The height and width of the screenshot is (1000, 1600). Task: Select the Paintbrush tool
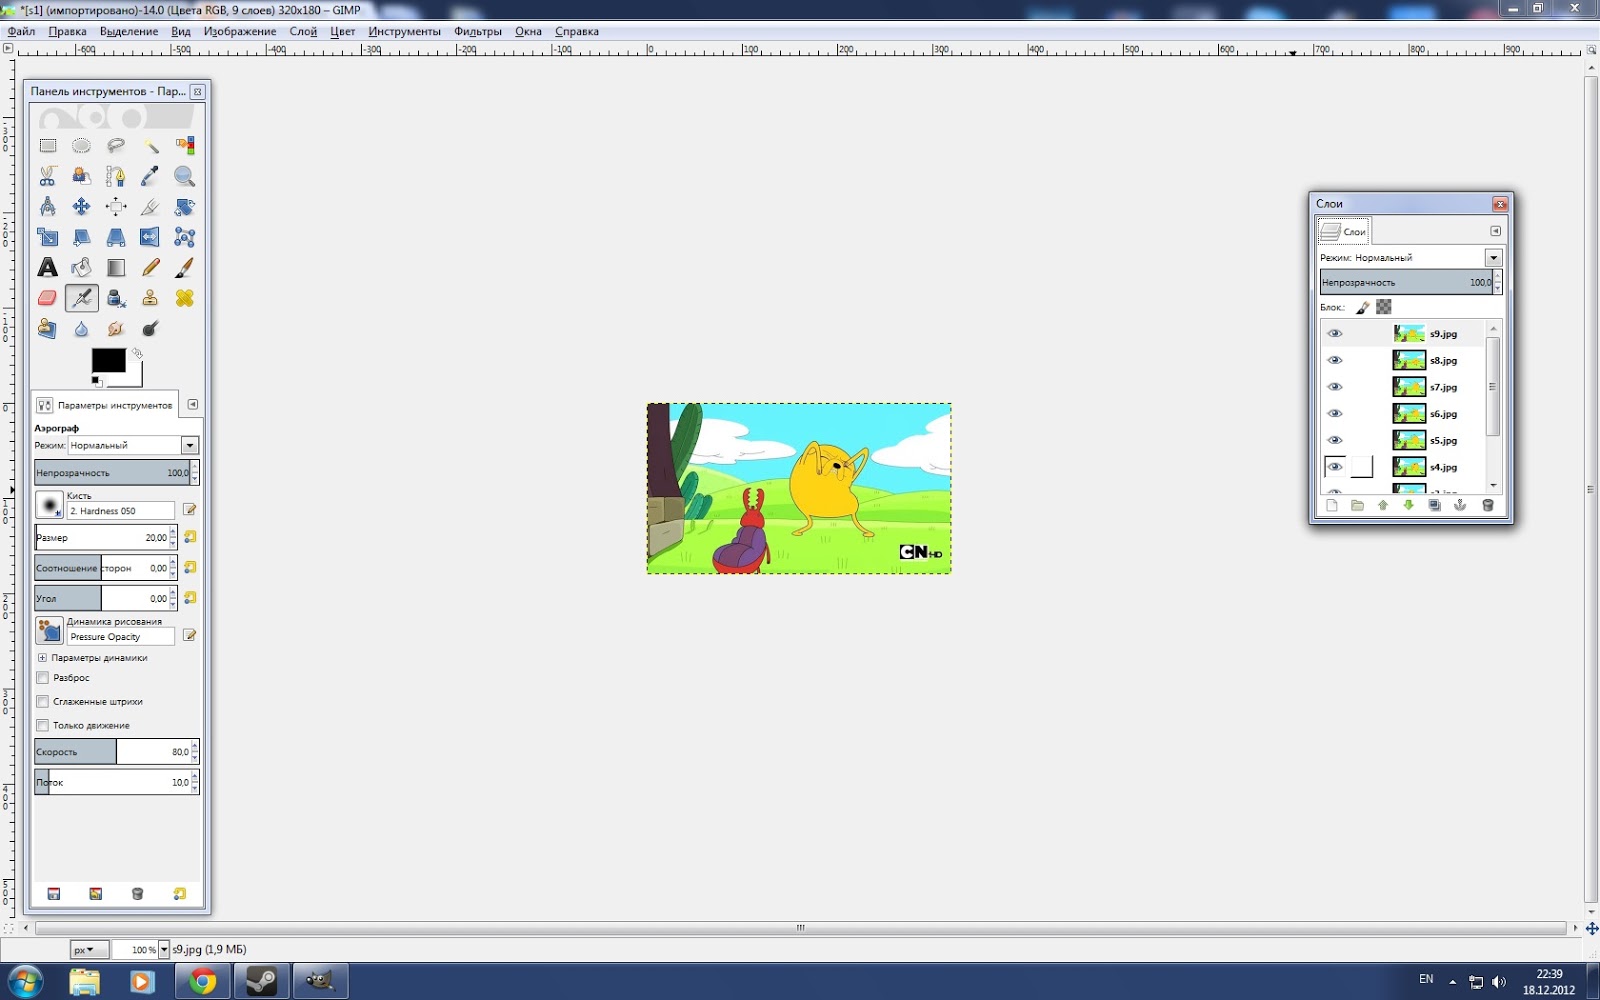(184, 268)
